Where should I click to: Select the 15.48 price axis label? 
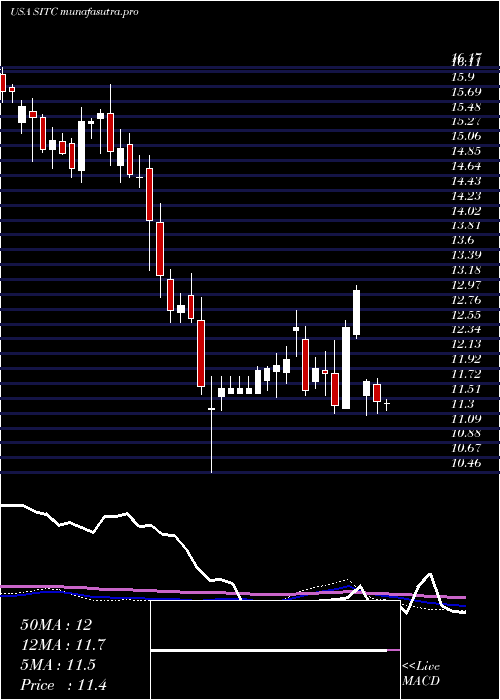point(467,107)
